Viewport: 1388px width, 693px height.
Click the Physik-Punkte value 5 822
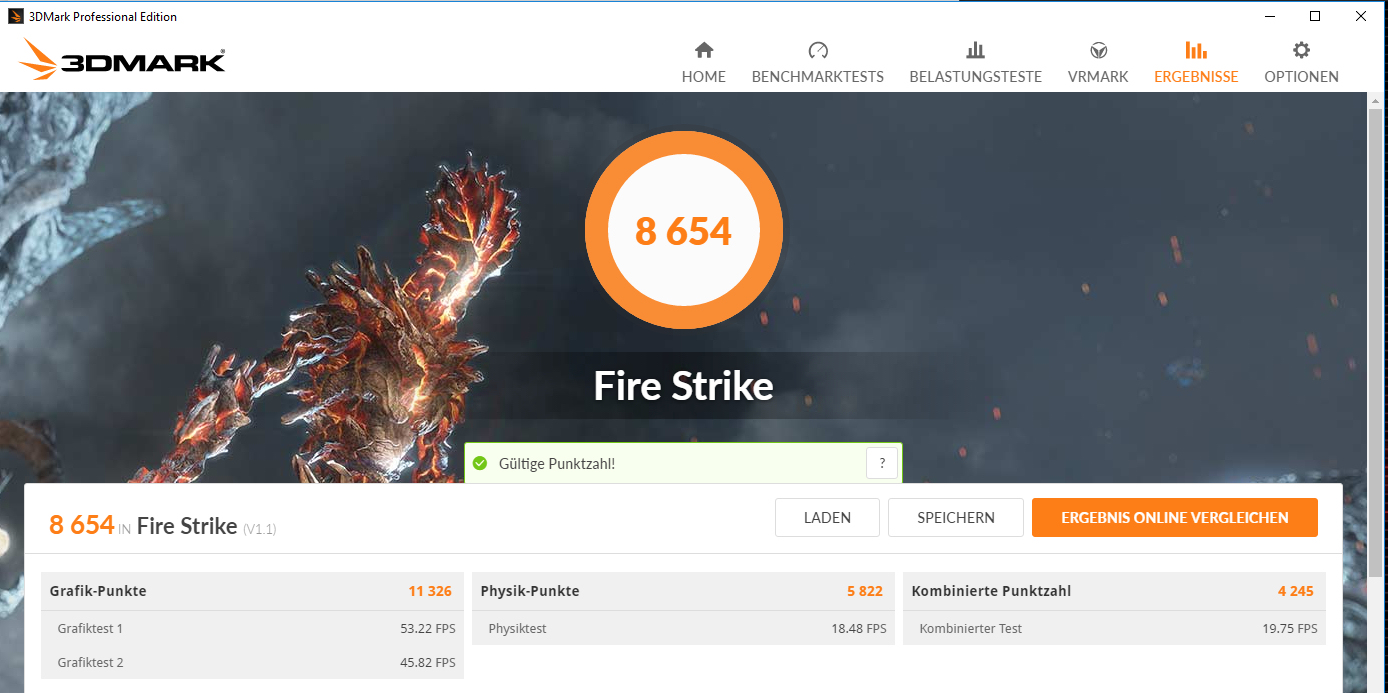865,591
